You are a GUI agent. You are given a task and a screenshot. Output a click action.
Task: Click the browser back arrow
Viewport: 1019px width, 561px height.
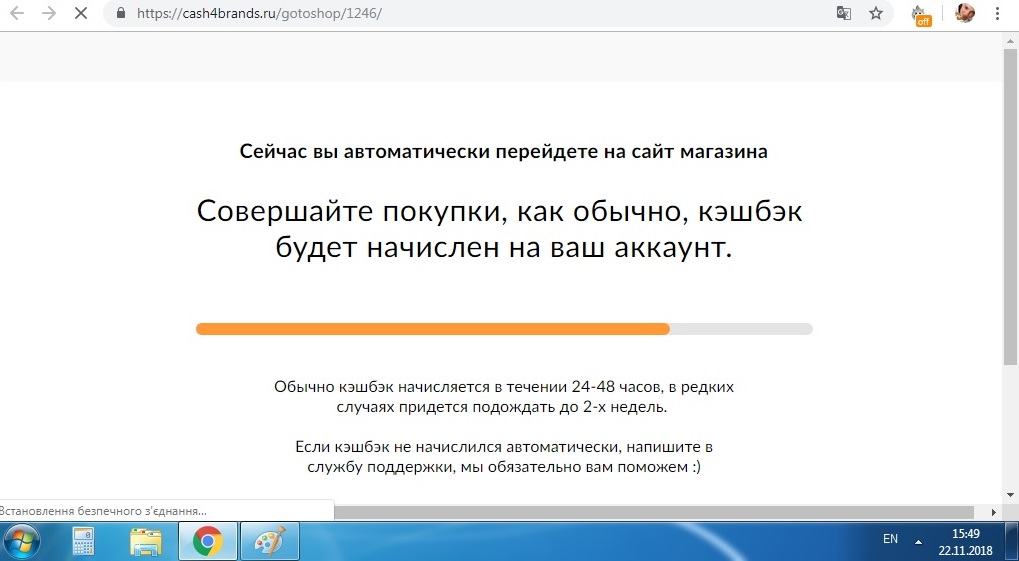click(x=17, y=13)
